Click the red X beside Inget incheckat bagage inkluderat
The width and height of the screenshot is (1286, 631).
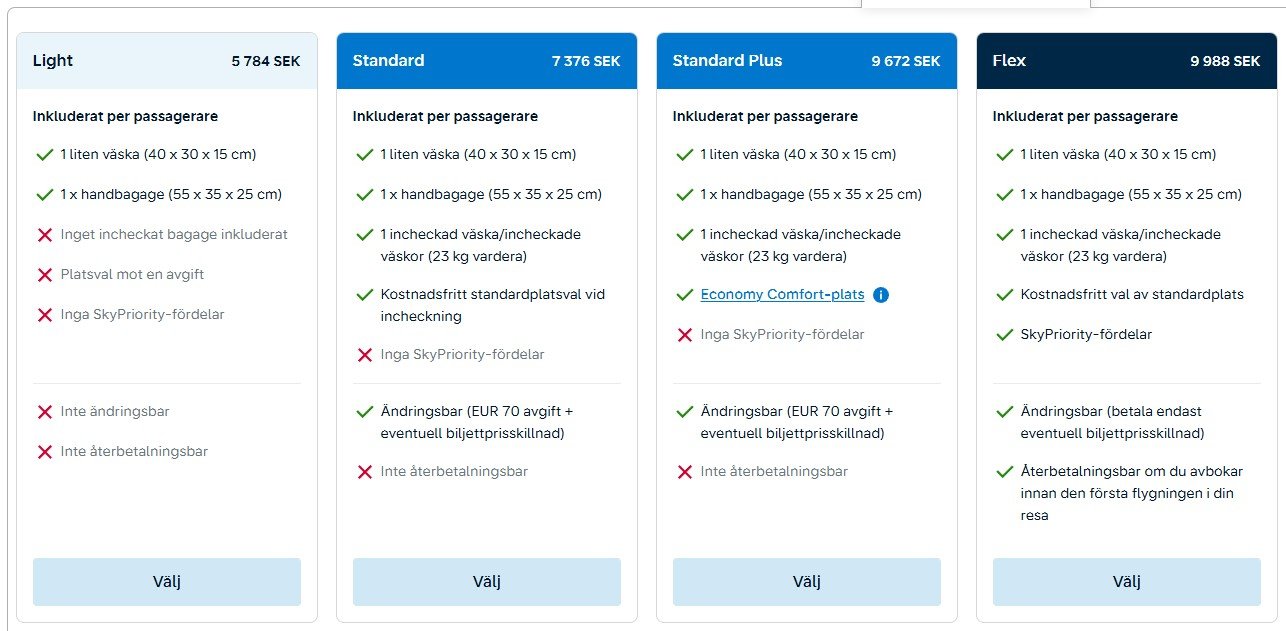tap(44, 234)
